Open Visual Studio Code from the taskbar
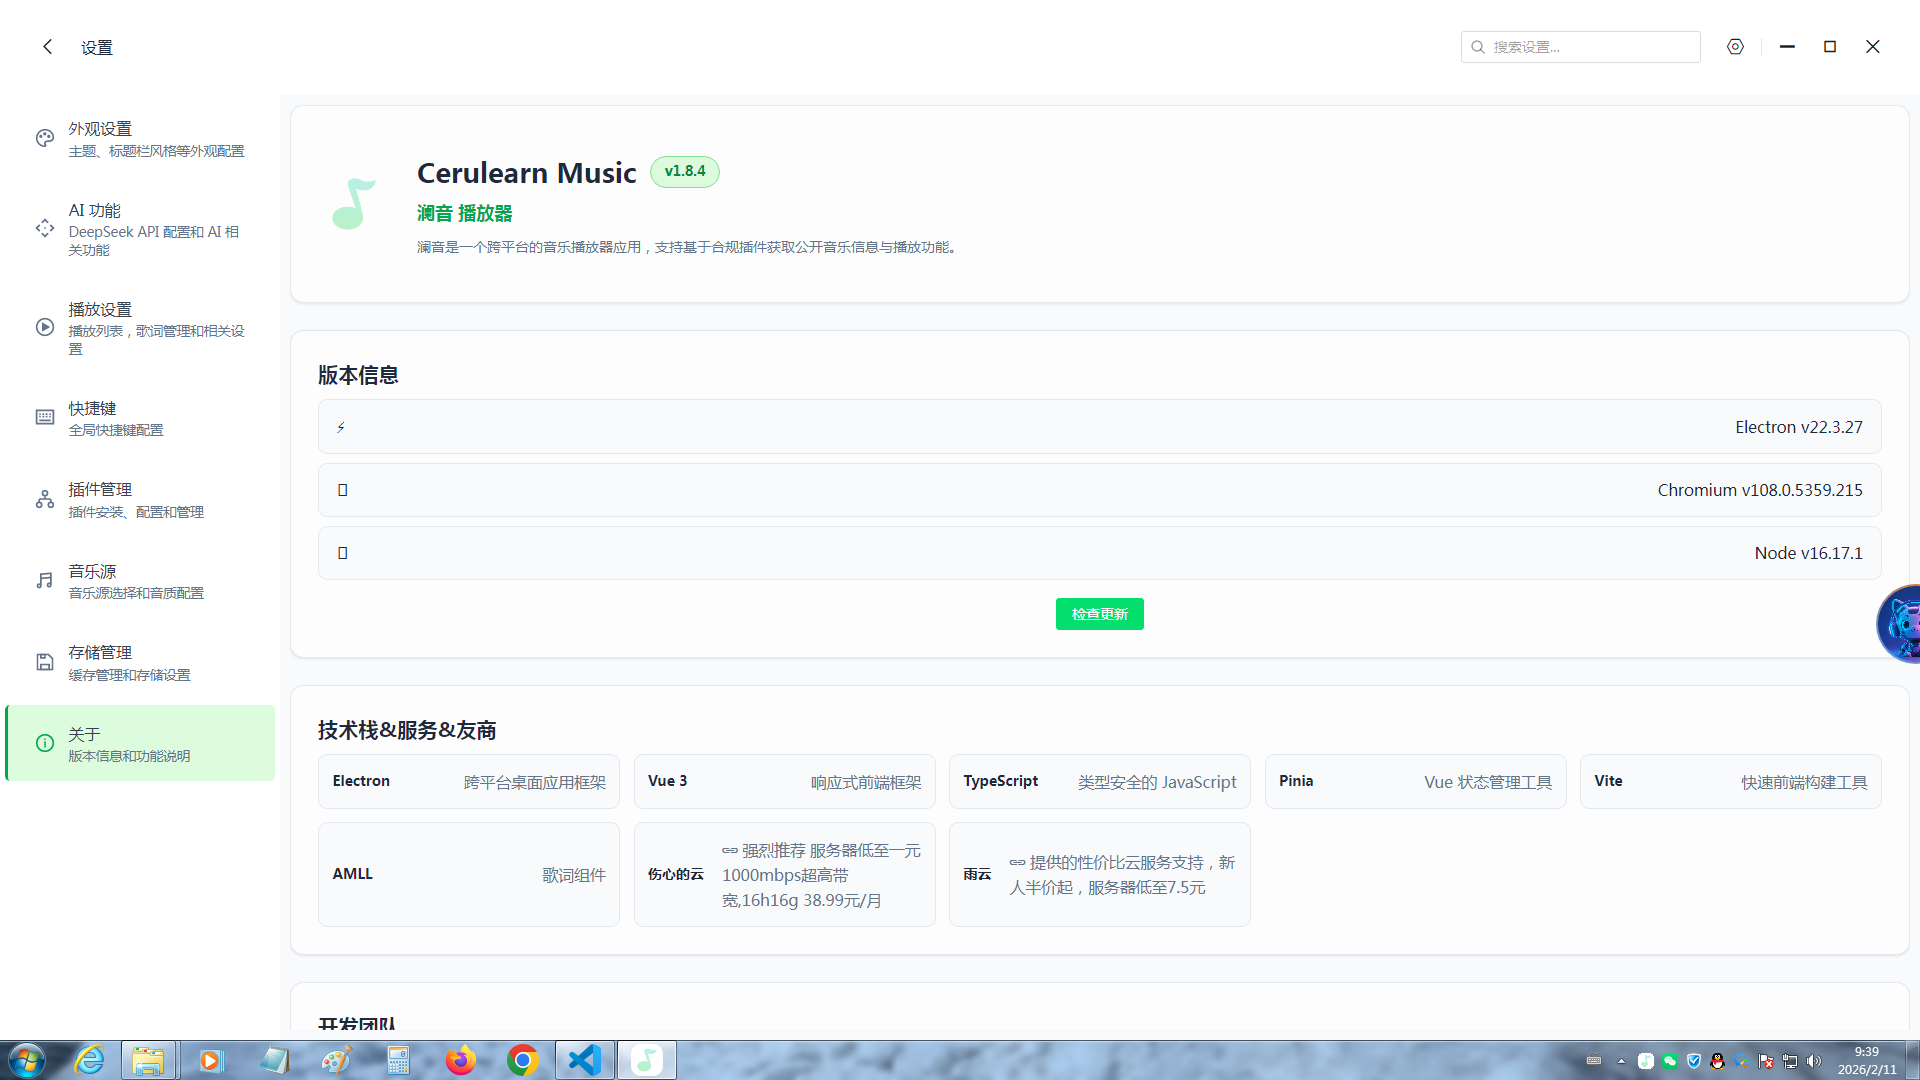The width and height of the screenshot is (1920, 1080). [x=584, y=1060]
